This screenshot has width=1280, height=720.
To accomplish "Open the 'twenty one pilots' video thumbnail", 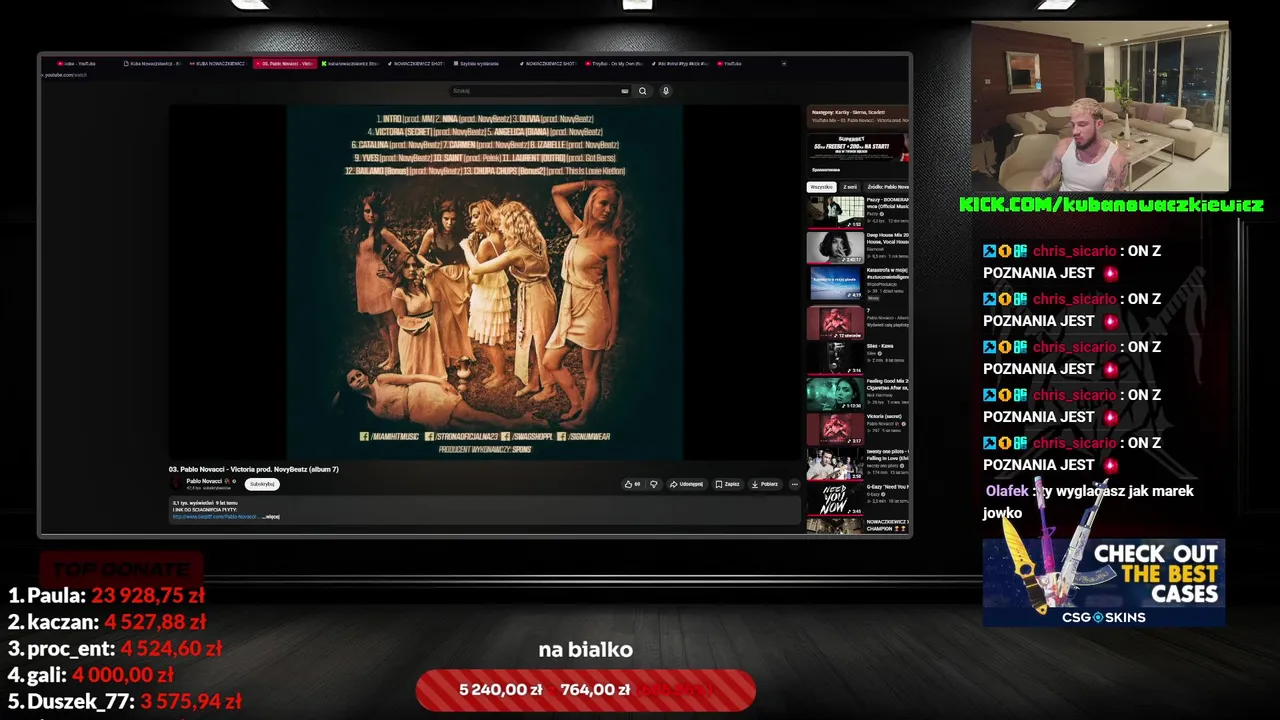I will point(835,465).
